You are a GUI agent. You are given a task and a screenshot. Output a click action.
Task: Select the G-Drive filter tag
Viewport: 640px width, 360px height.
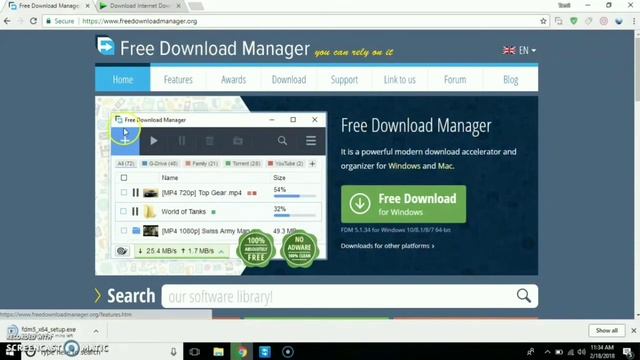pyautogui.click(x=160, y=164)
